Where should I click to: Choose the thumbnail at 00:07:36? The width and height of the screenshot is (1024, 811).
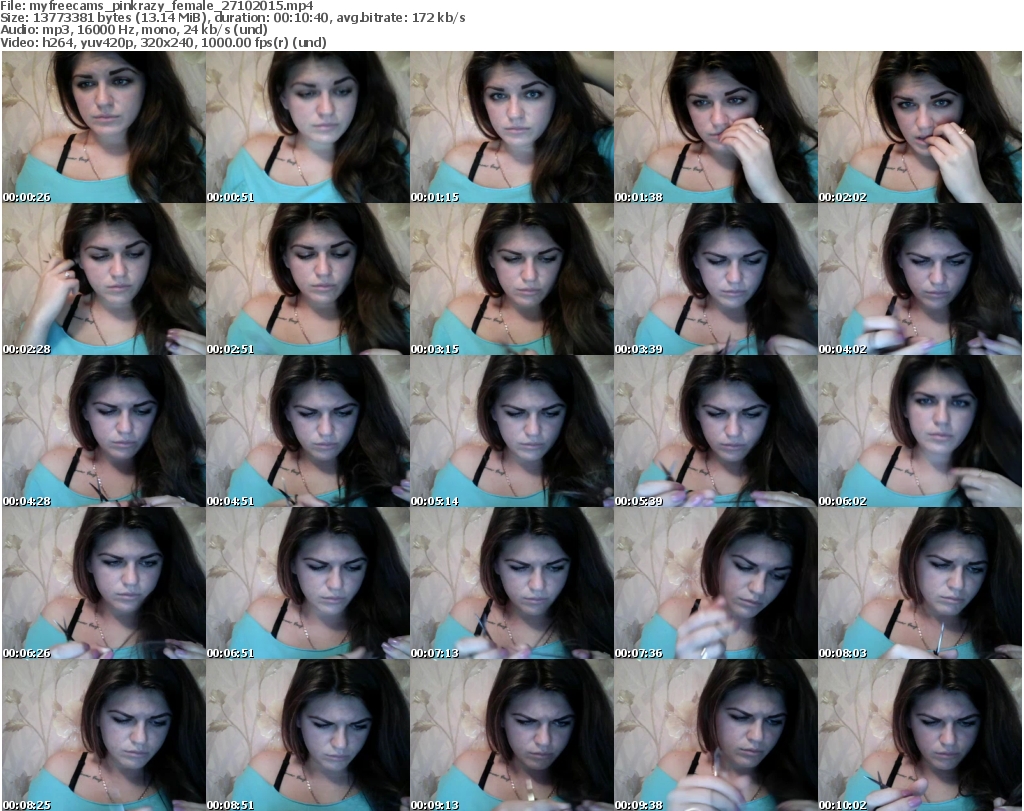click(716, 584)
